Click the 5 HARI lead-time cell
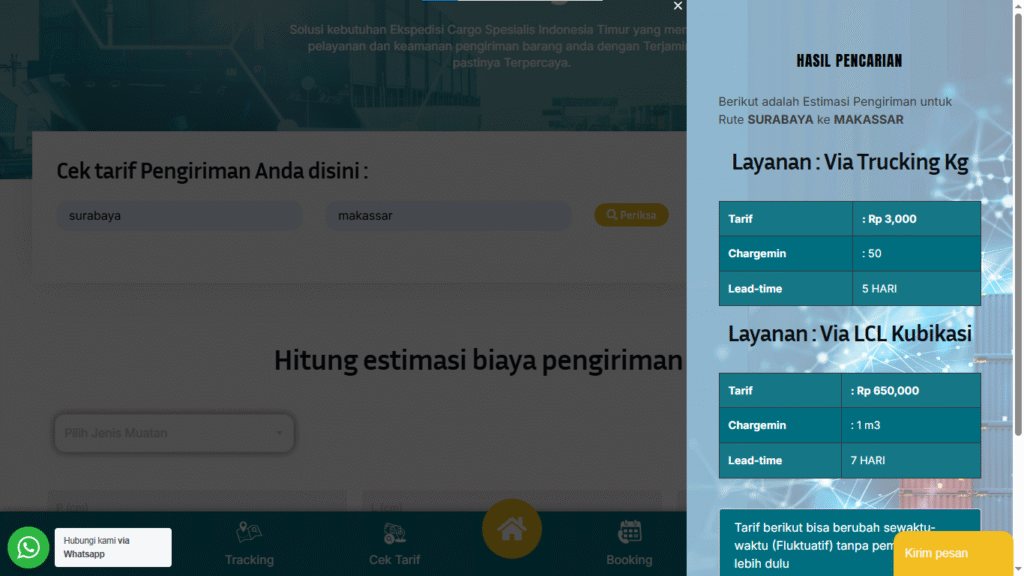Viewport: 1024px width, 576px height. click(915, 289)
